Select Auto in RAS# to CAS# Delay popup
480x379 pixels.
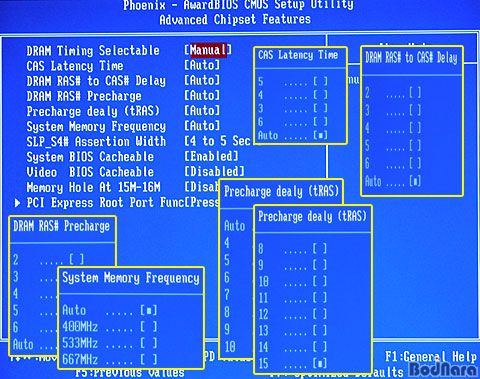[x=393, y=181]
